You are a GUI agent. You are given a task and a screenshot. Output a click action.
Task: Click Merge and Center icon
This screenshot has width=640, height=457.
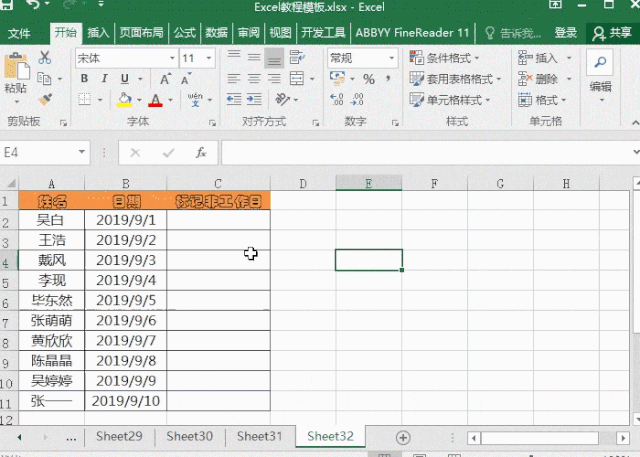click(297, 78)
